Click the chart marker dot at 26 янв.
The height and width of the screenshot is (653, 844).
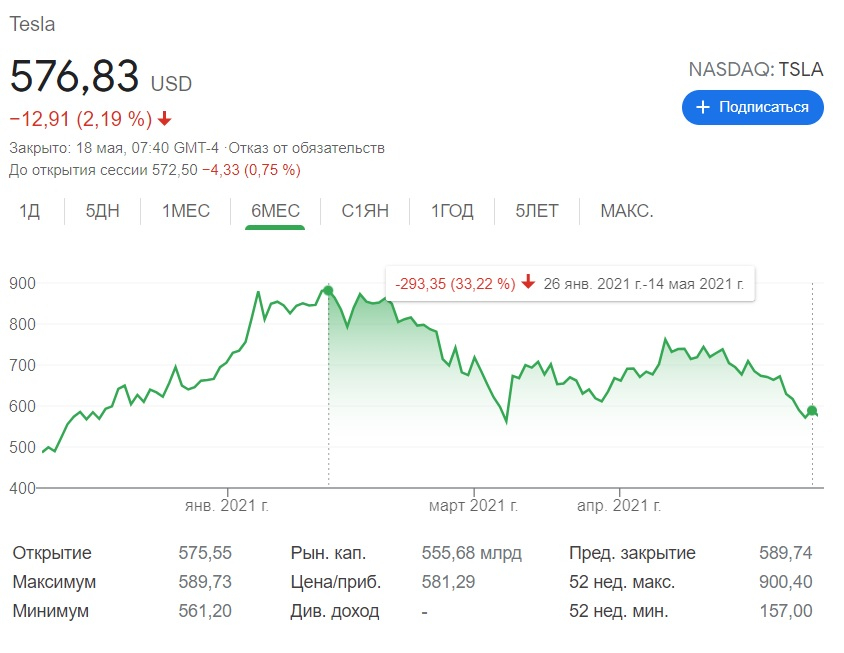(x=328, y=291)
